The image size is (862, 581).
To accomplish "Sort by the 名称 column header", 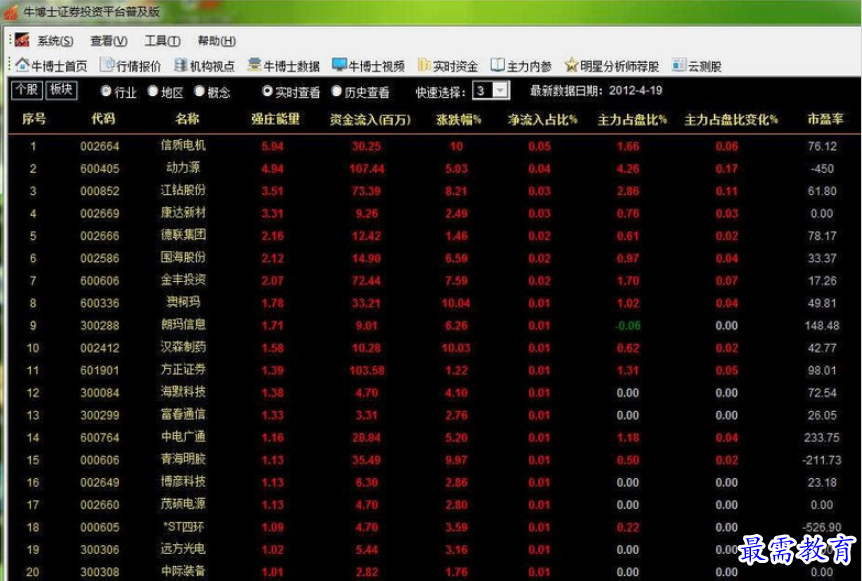I will (187, 119).
